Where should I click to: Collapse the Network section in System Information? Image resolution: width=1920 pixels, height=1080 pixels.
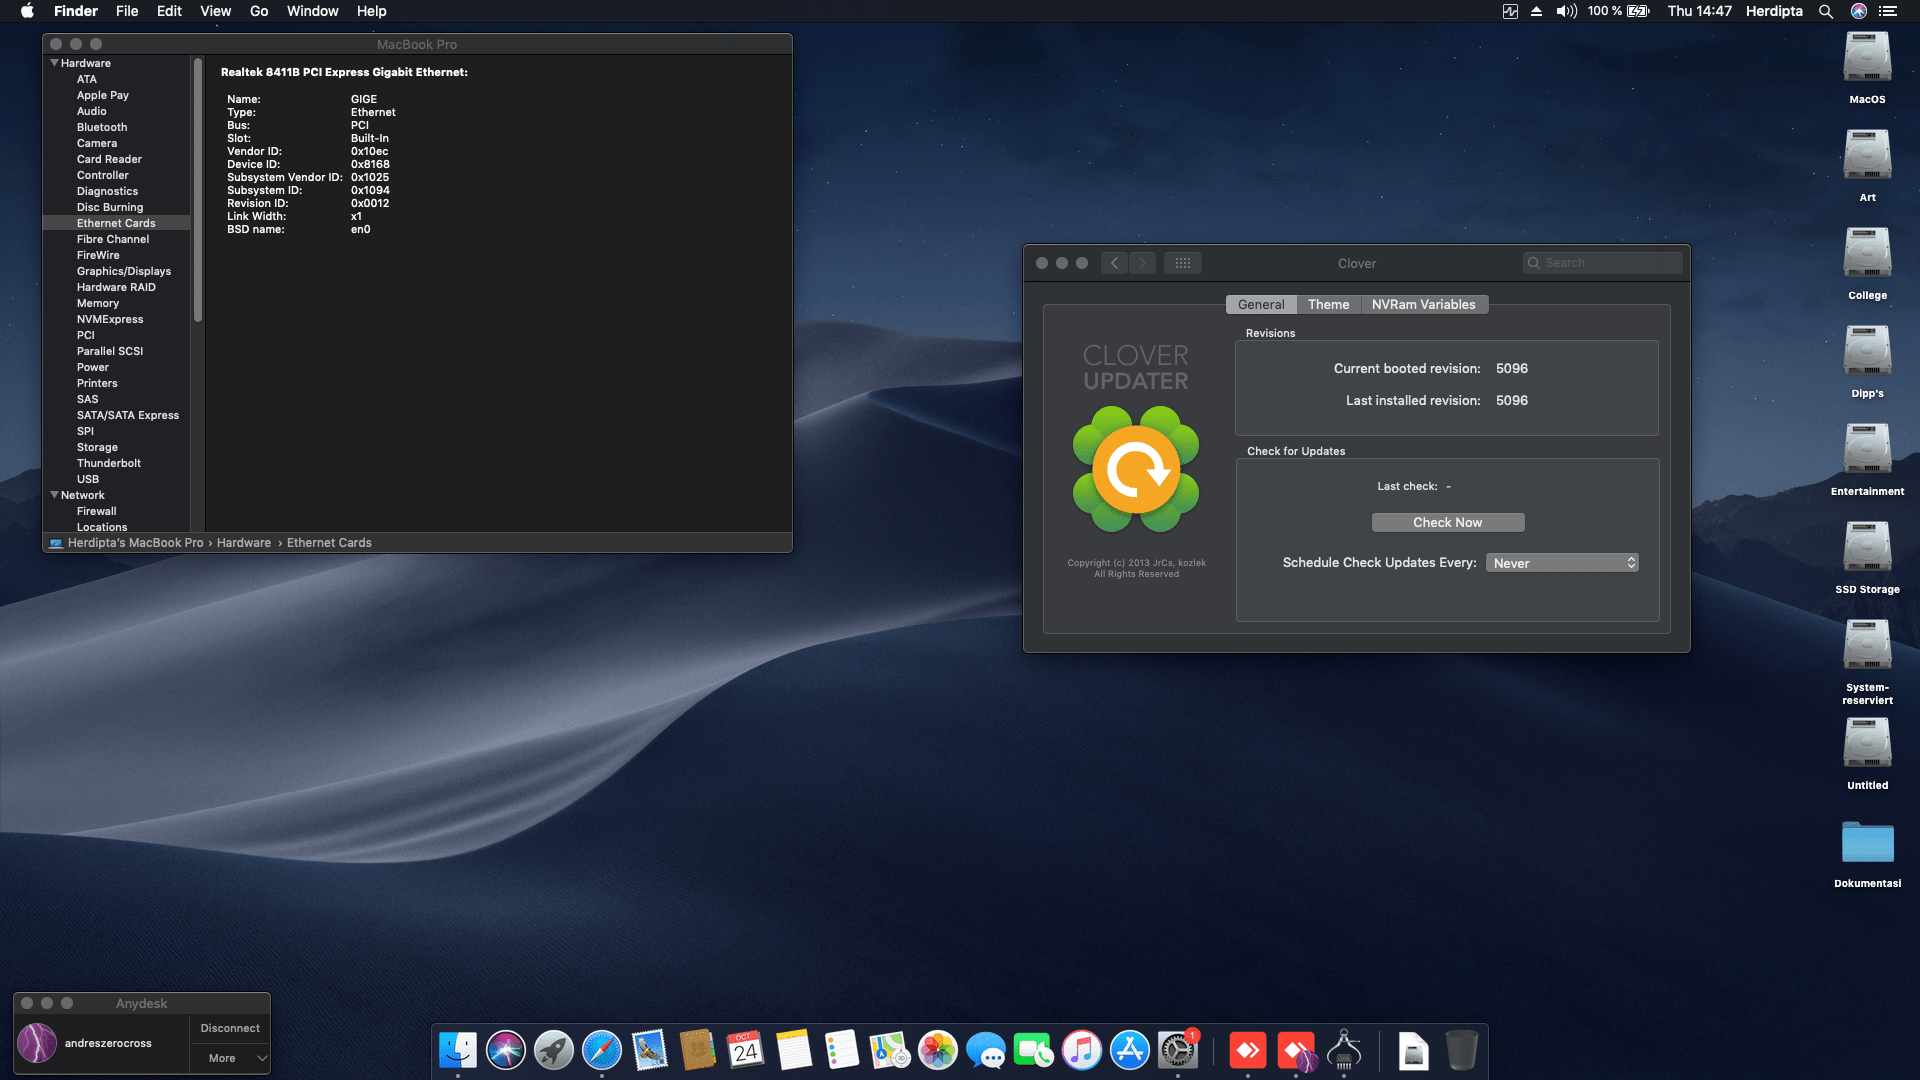tap(55, 494)
